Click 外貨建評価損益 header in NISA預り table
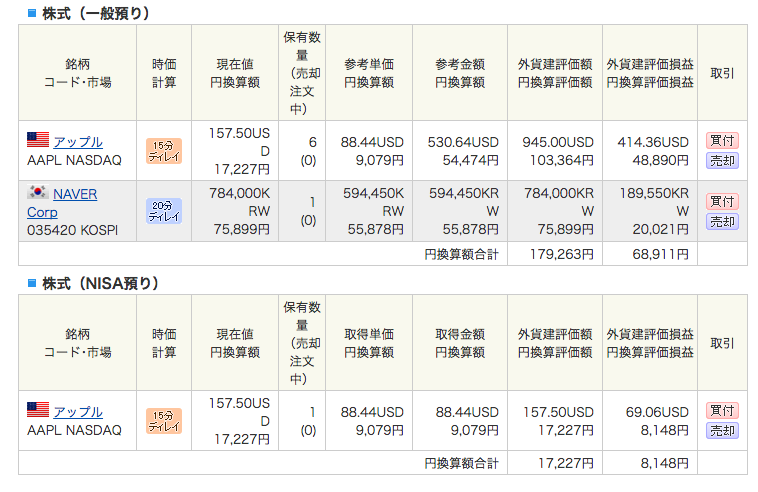Screen dimensions: 758x492 click(650, 343)
